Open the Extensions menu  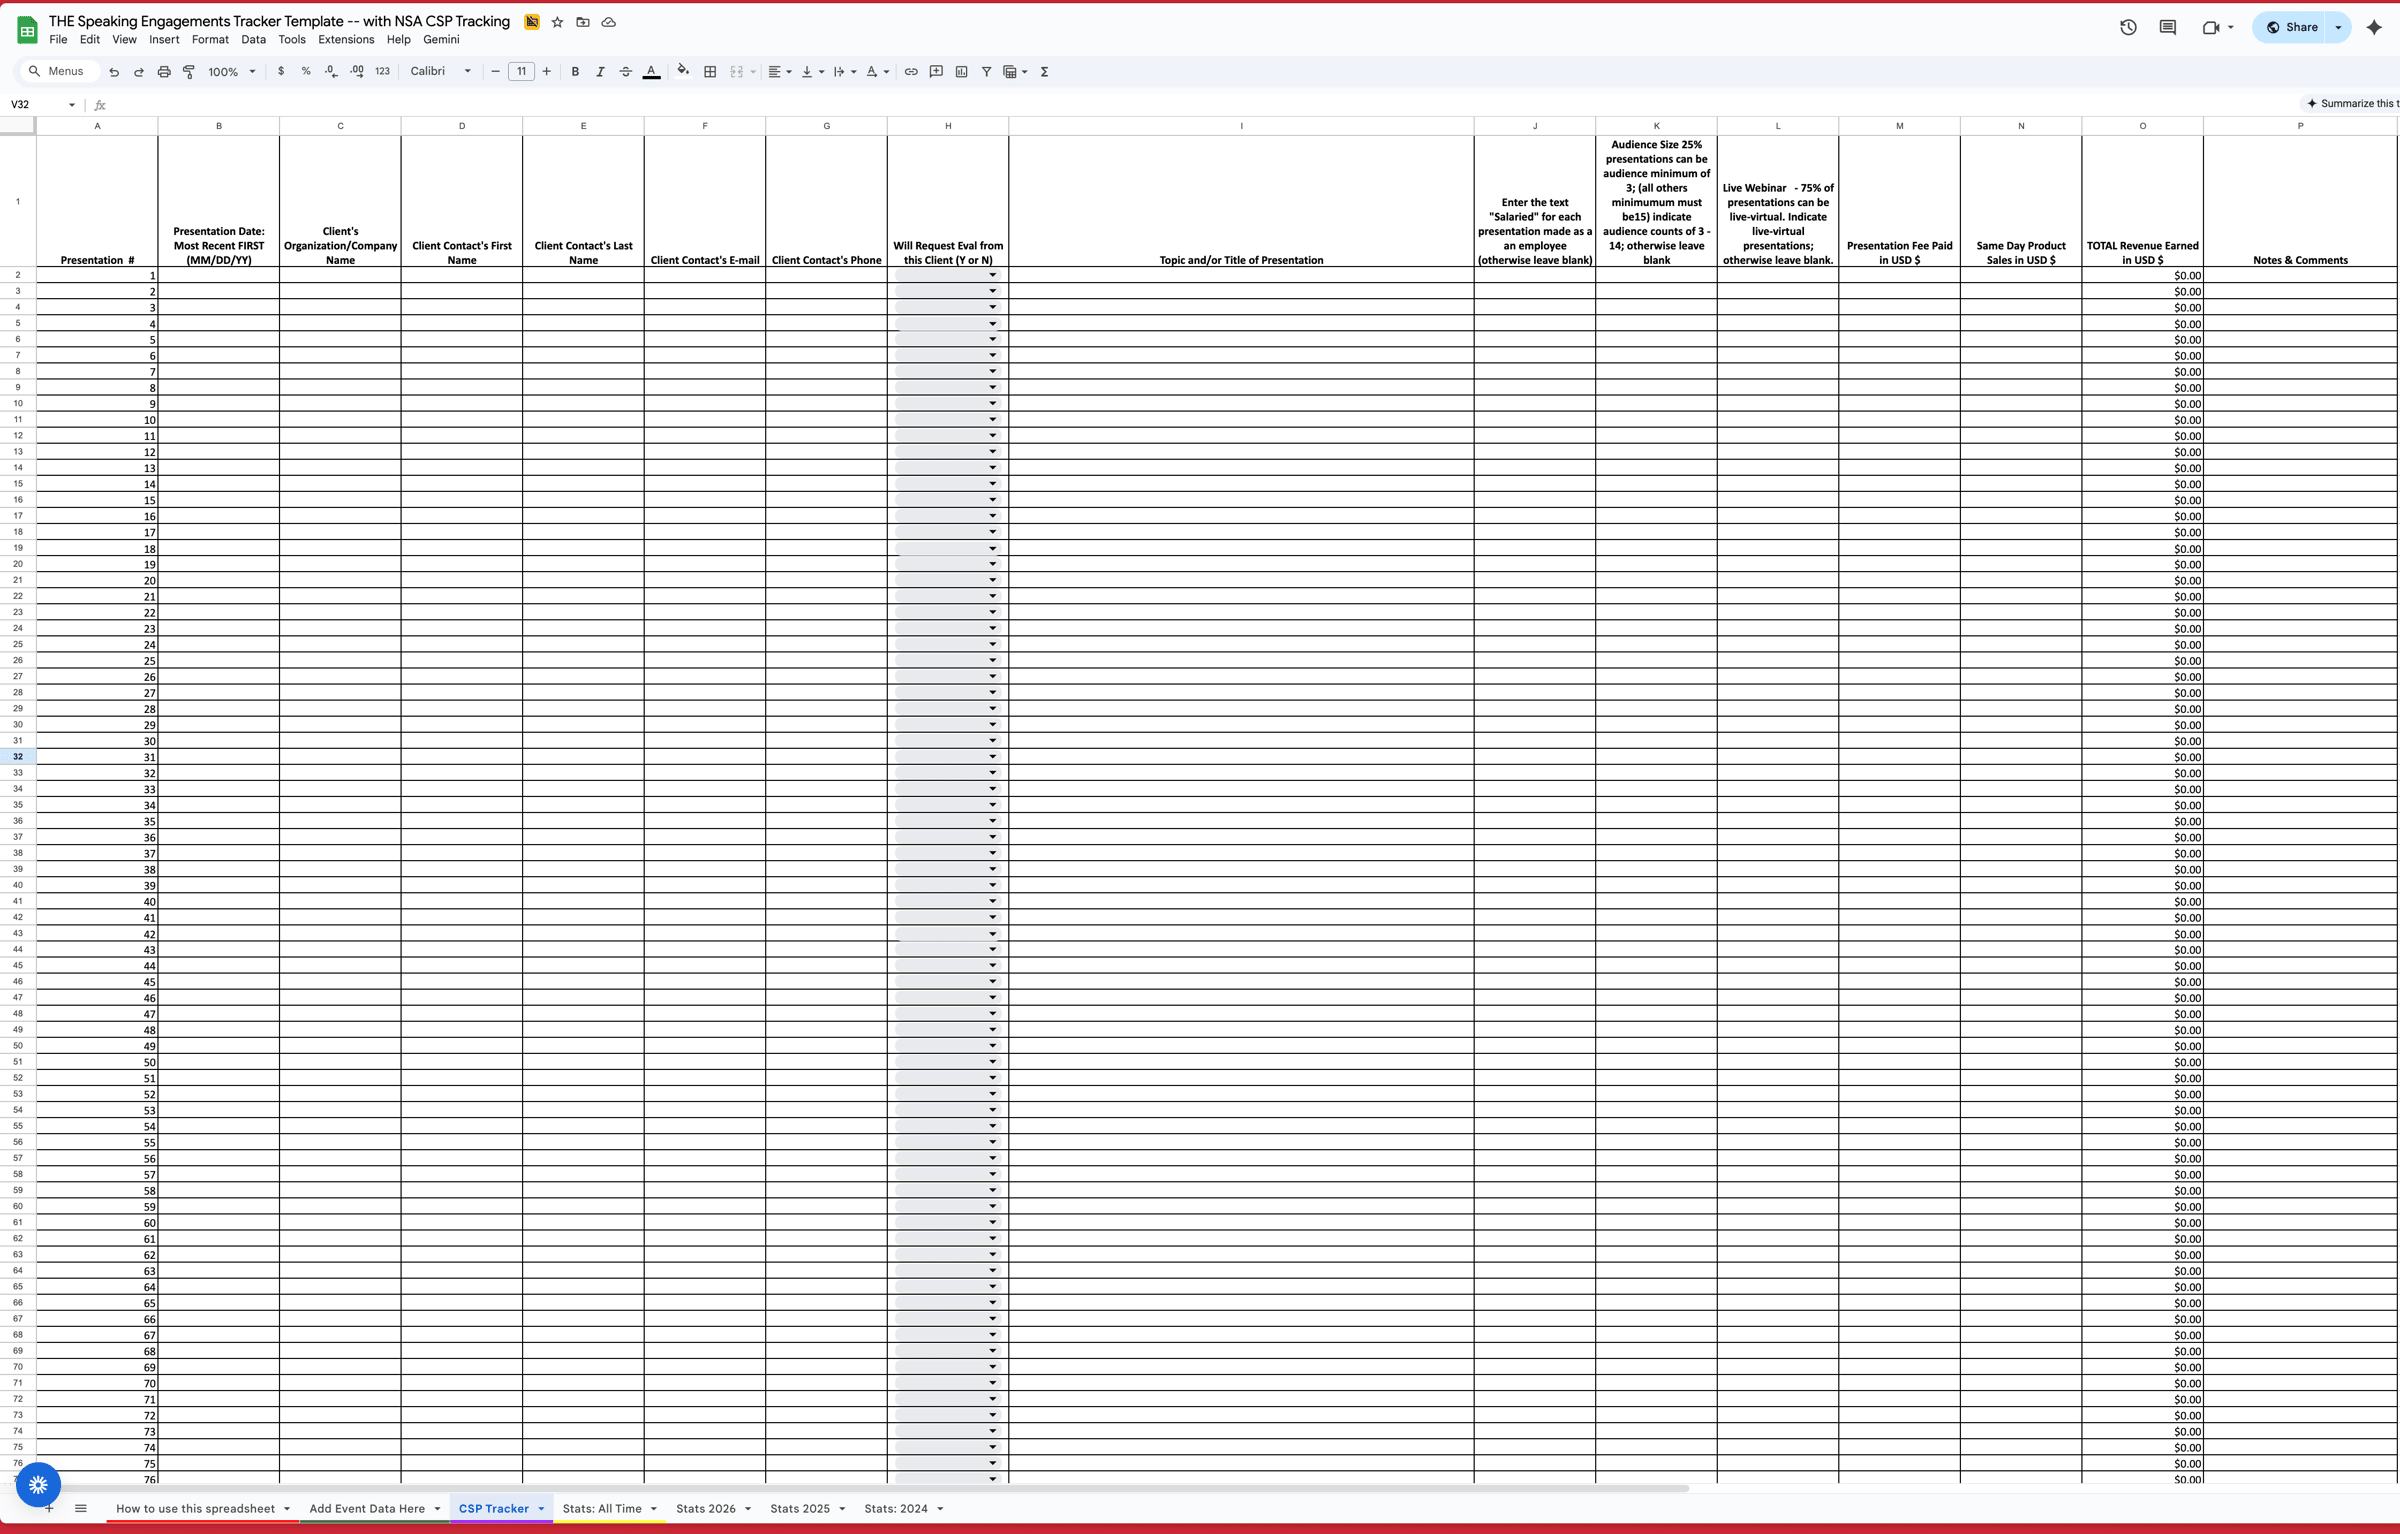click(x=346, y=40)
